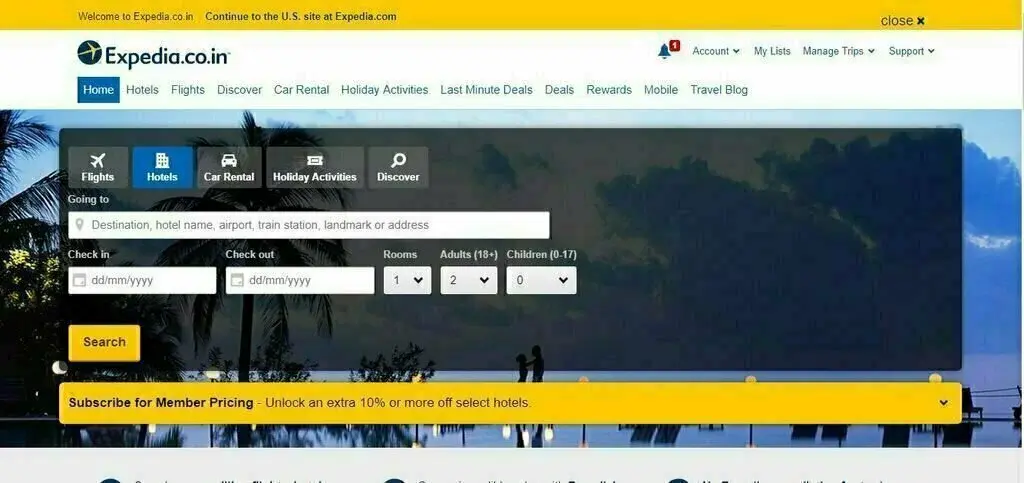Click calendar icon in Check in field
Viewport: 1024px width, 483px height.
[x=79, y=281]
